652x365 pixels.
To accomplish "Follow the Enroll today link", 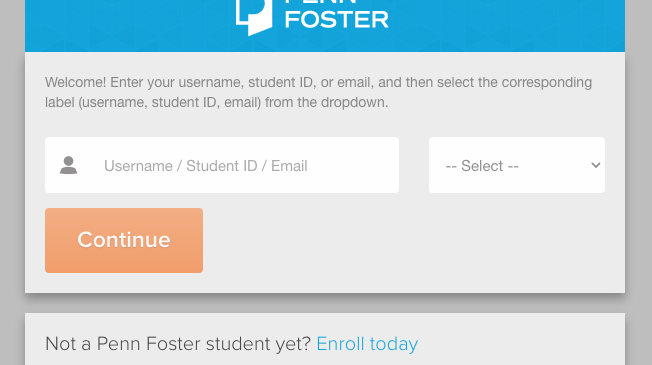I will coord(367,344).
